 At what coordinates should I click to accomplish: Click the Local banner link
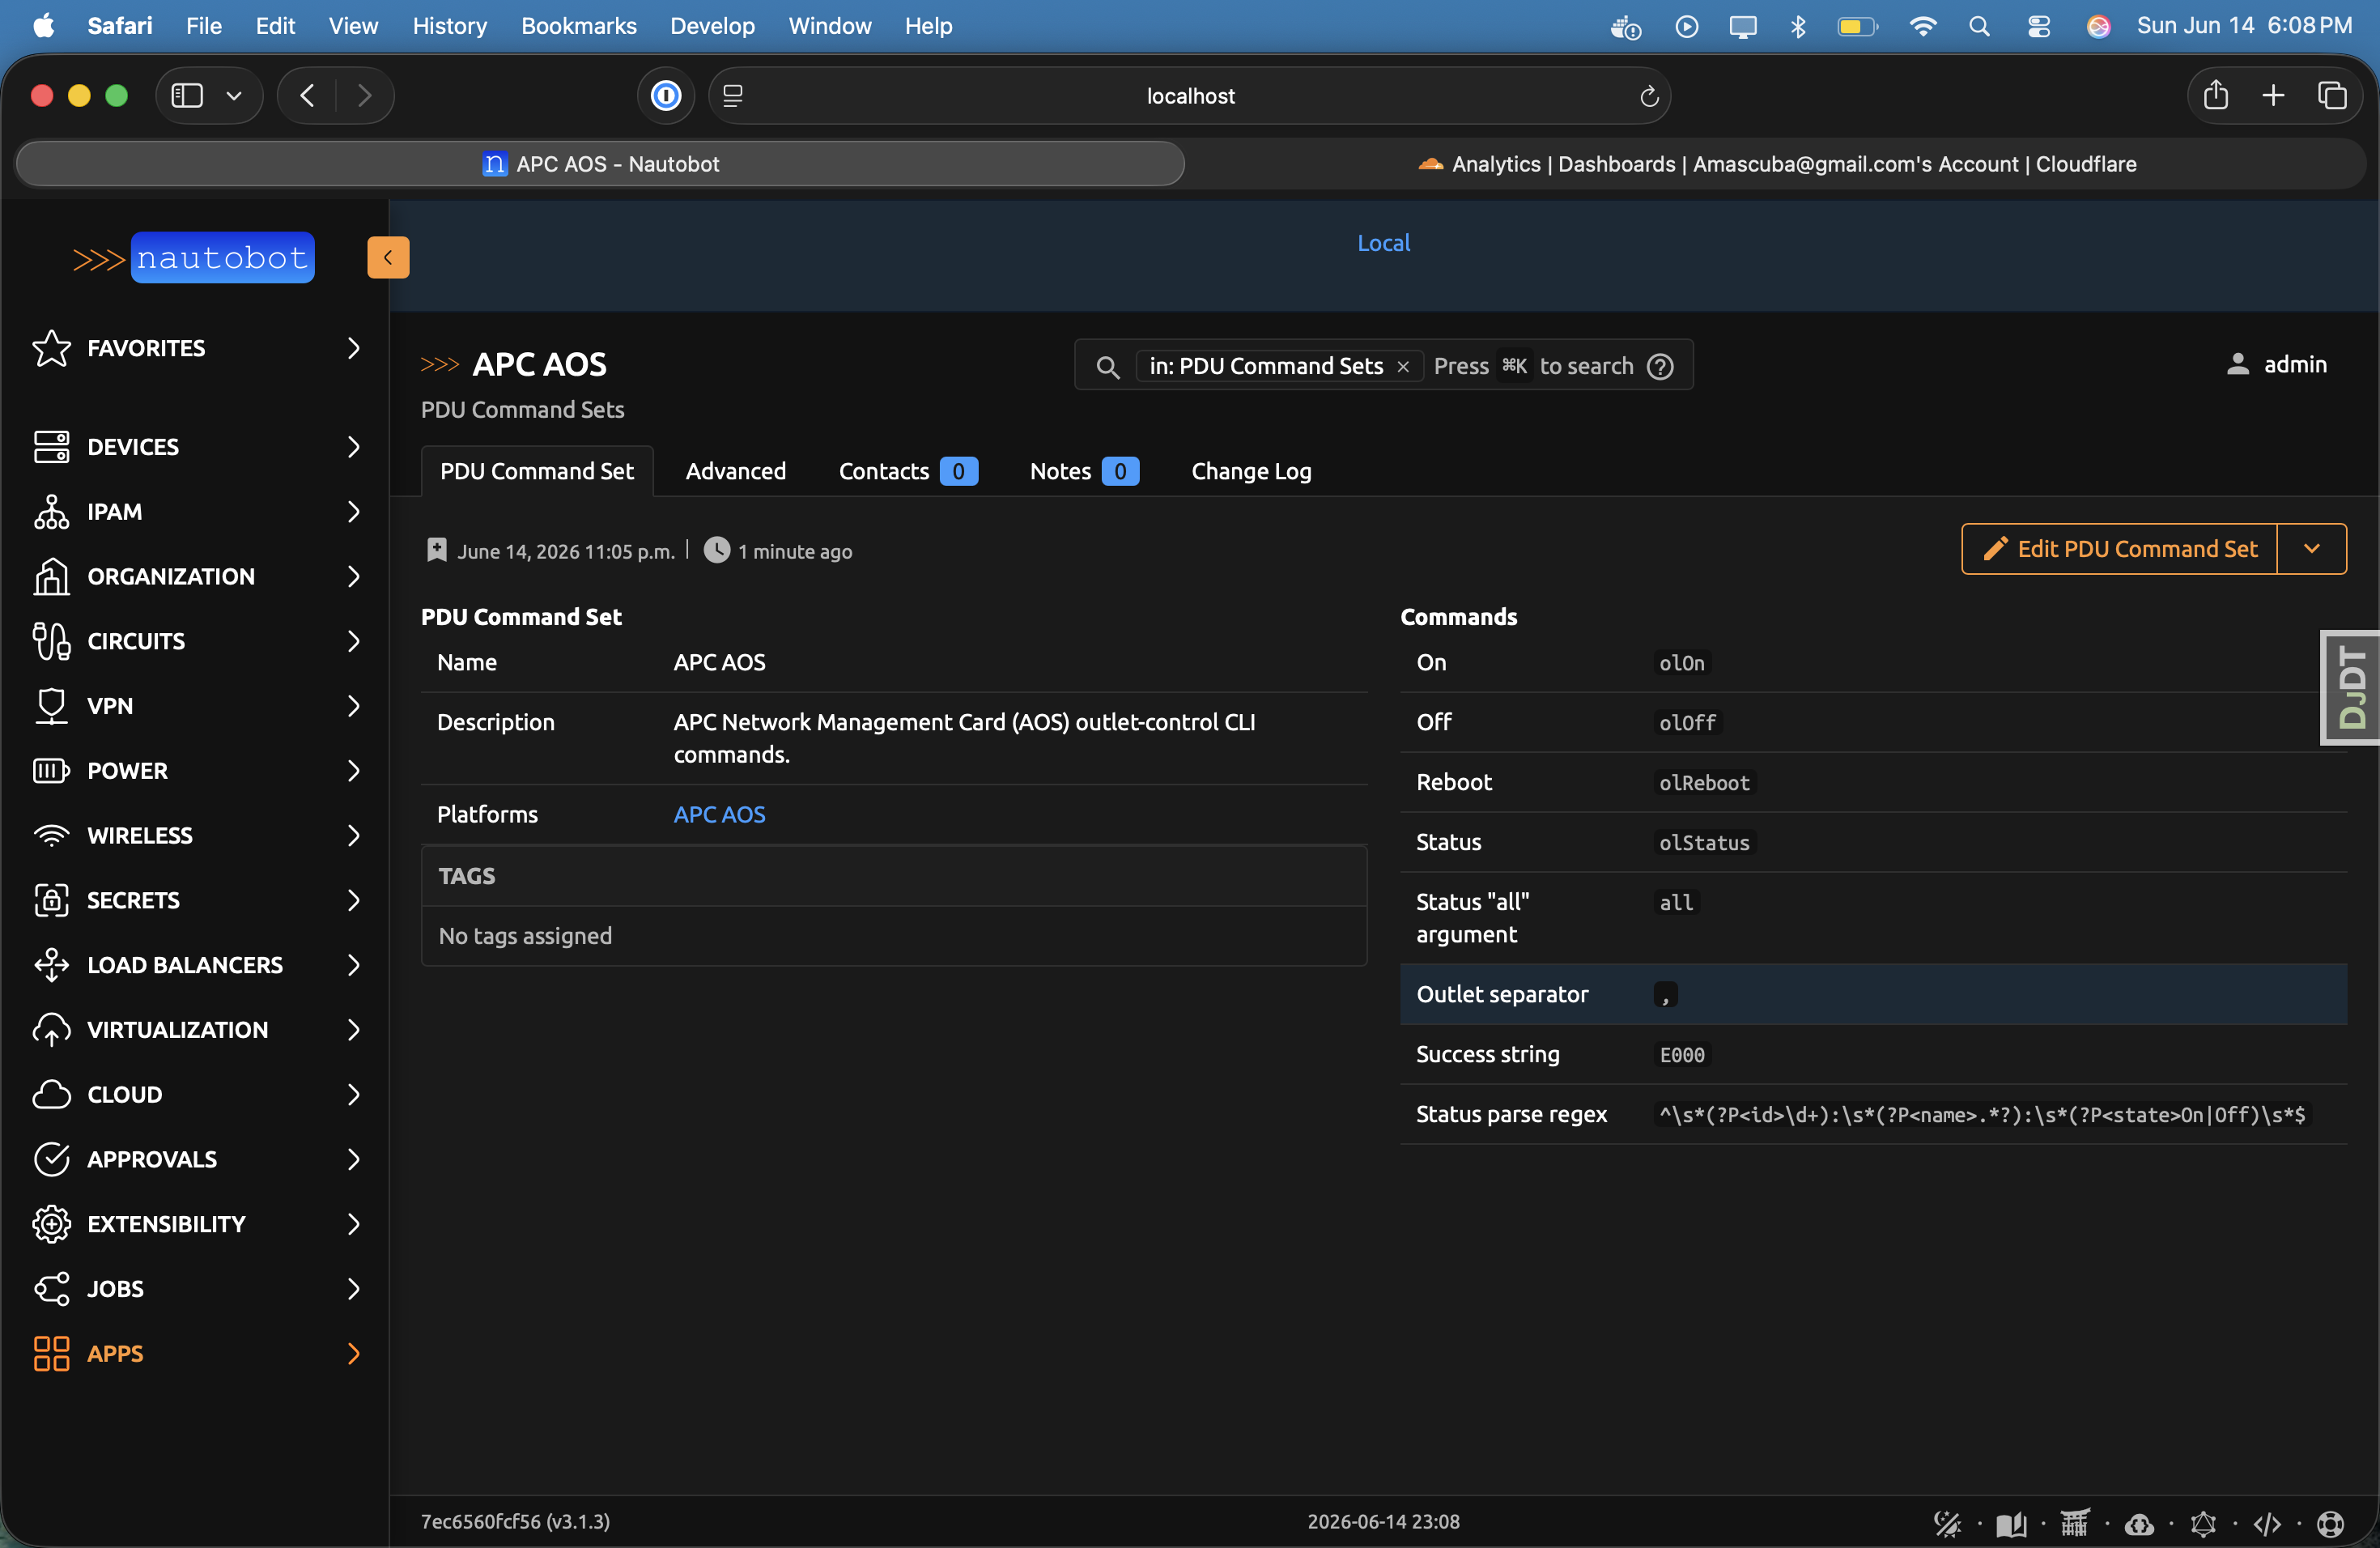tap(1384, 243)
